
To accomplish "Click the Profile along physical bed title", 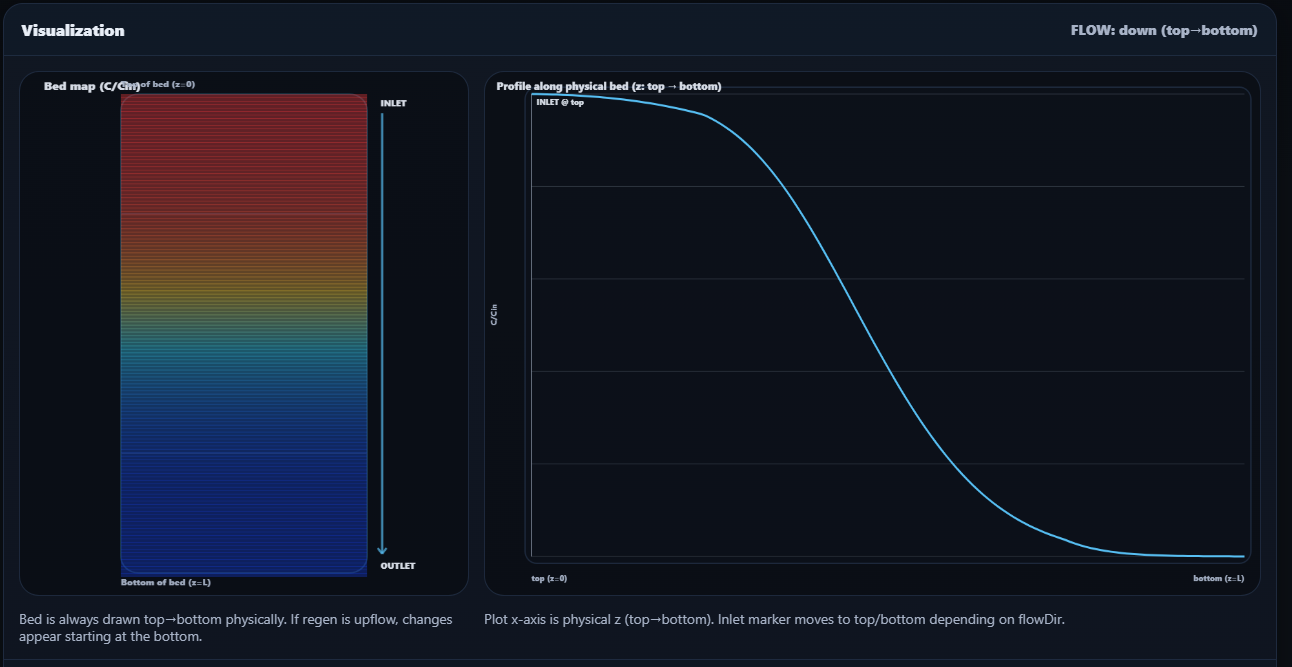I will coord(608,87).
